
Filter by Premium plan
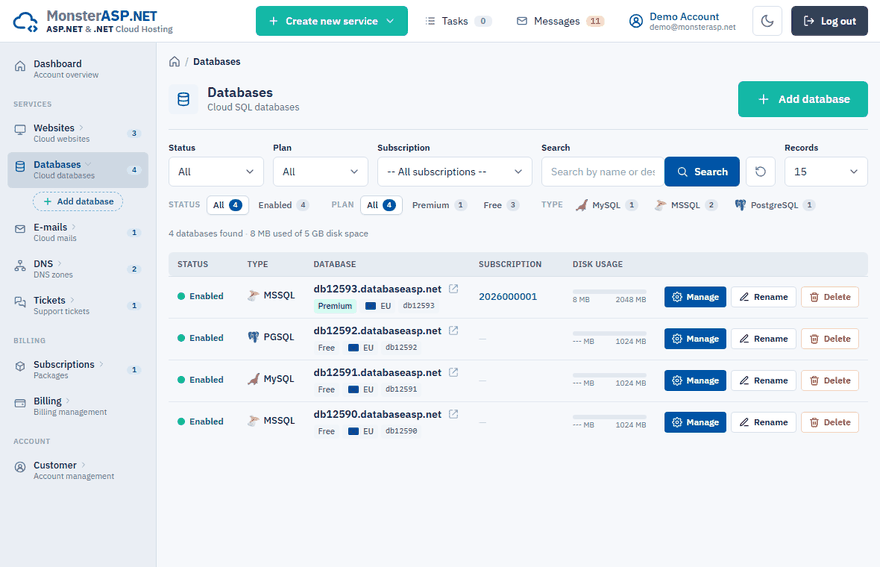tap(439, 205)
